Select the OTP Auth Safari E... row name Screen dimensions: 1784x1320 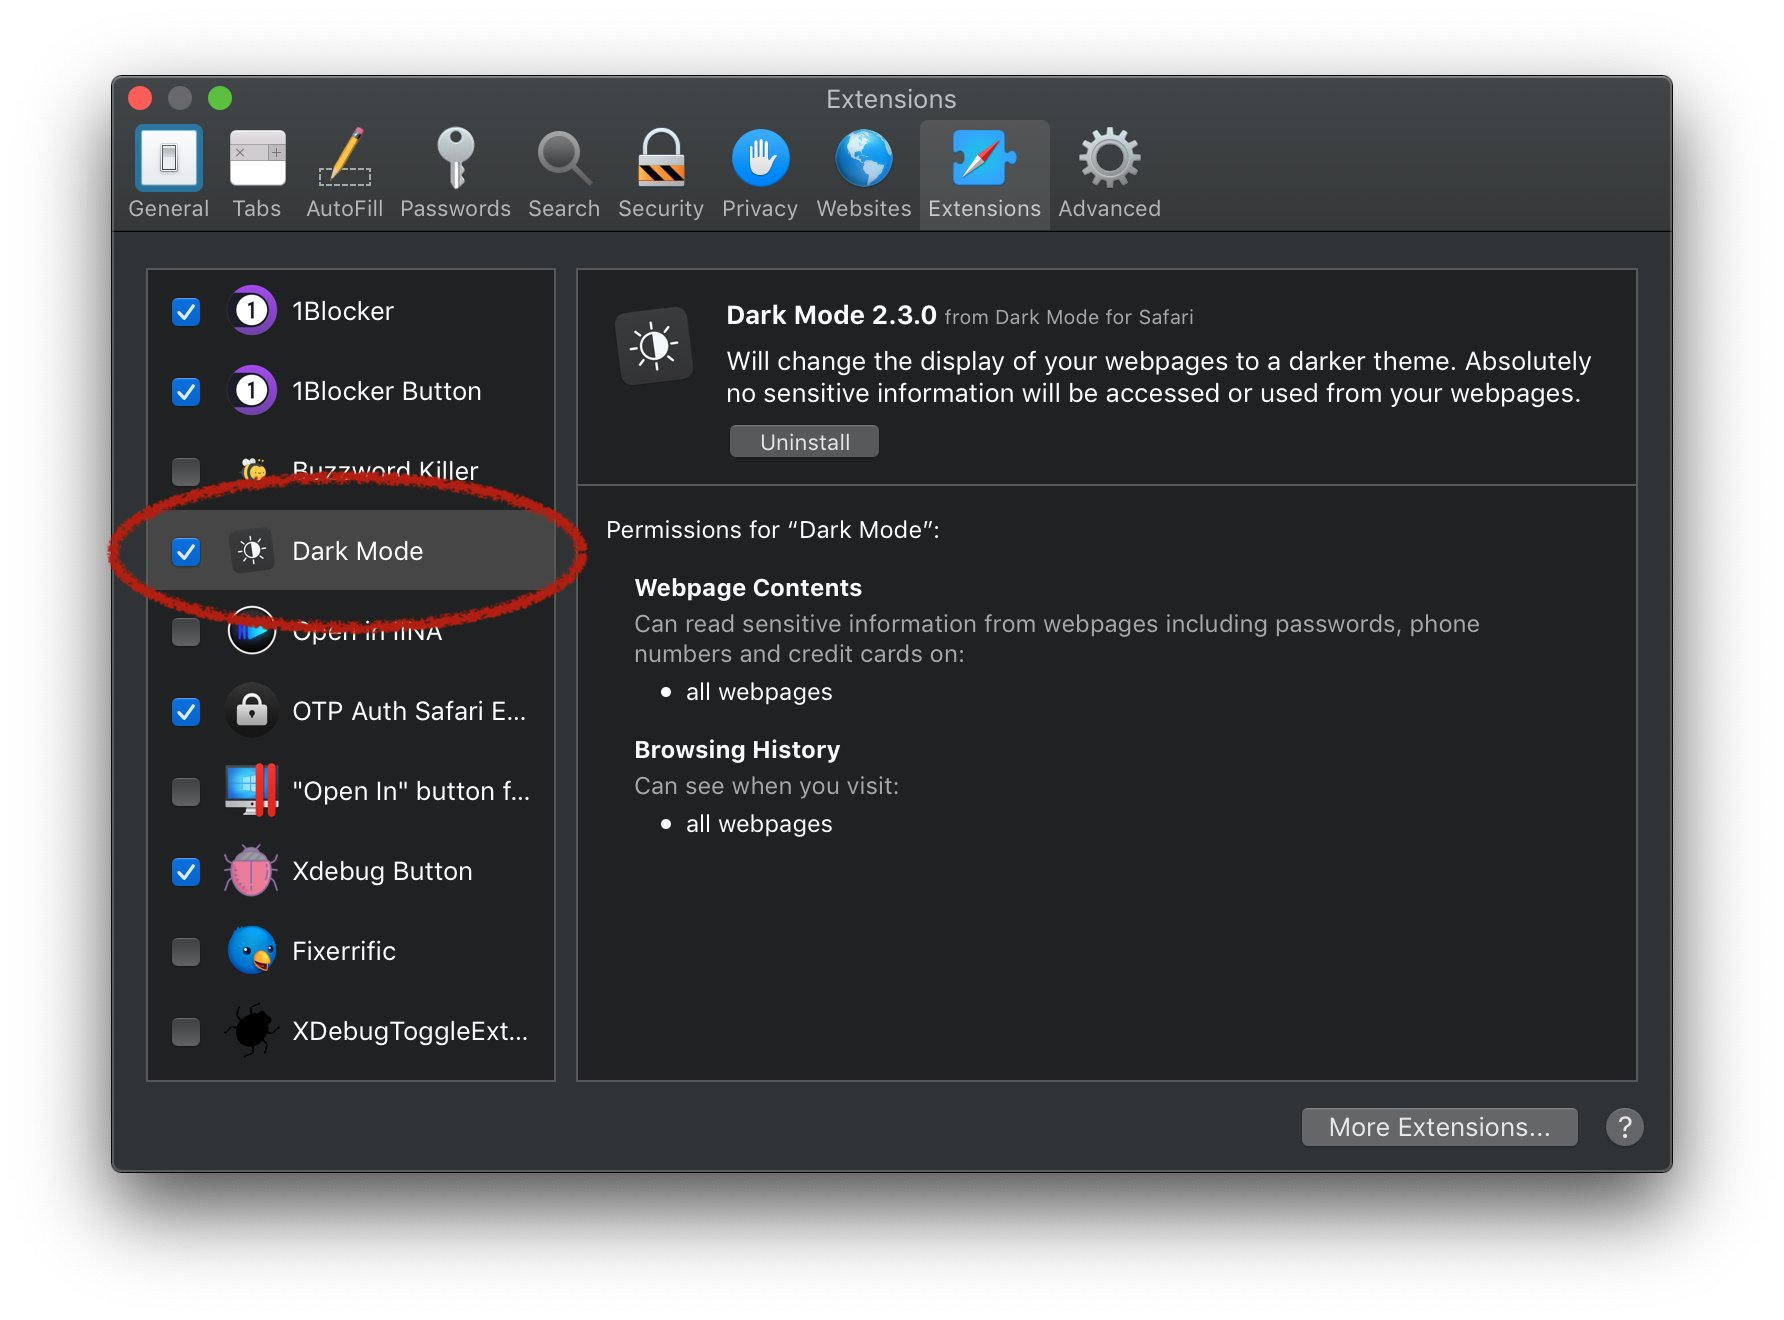(409, 711)
